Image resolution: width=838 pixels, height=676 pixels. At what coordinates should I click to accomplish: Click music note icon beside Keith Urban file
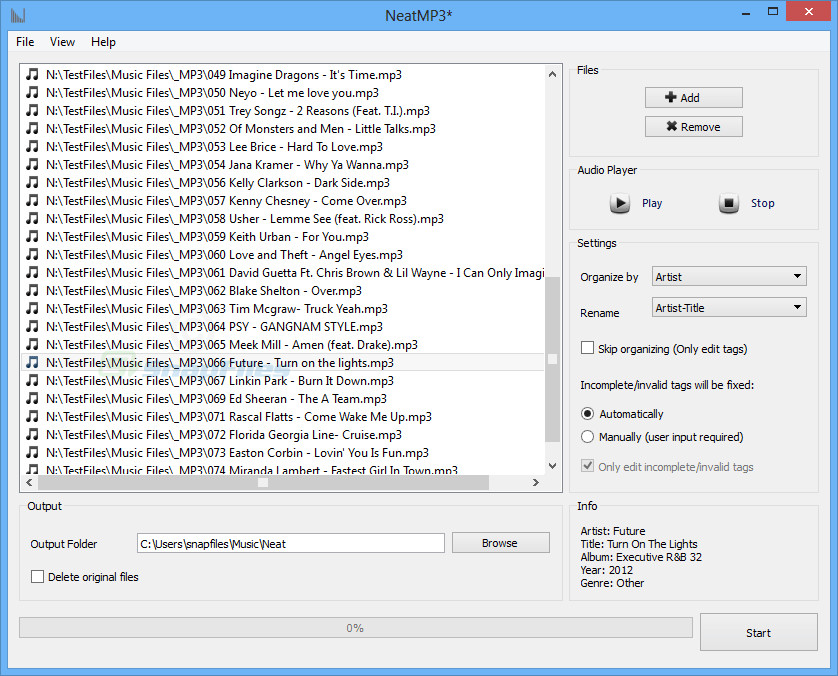pyautogui.click(x=33, y=236)
